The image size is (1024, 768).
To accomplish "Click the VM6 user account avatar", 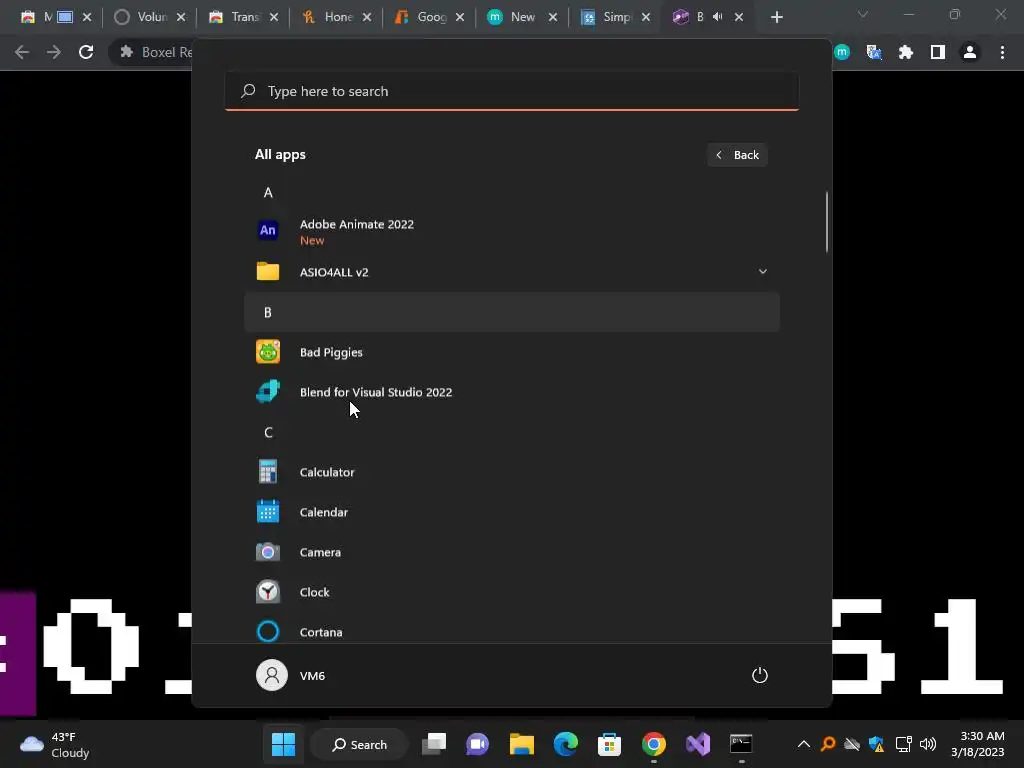I will tap(272, 675).
